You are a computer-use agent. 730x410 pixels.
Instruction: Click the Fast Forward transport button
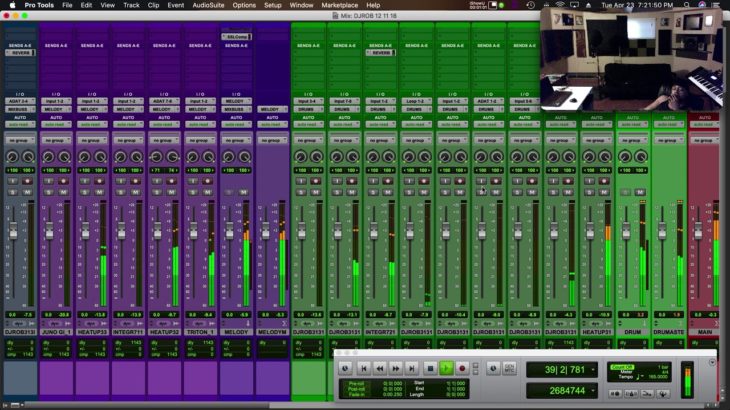pyautogui.click(x=396, y=368)
